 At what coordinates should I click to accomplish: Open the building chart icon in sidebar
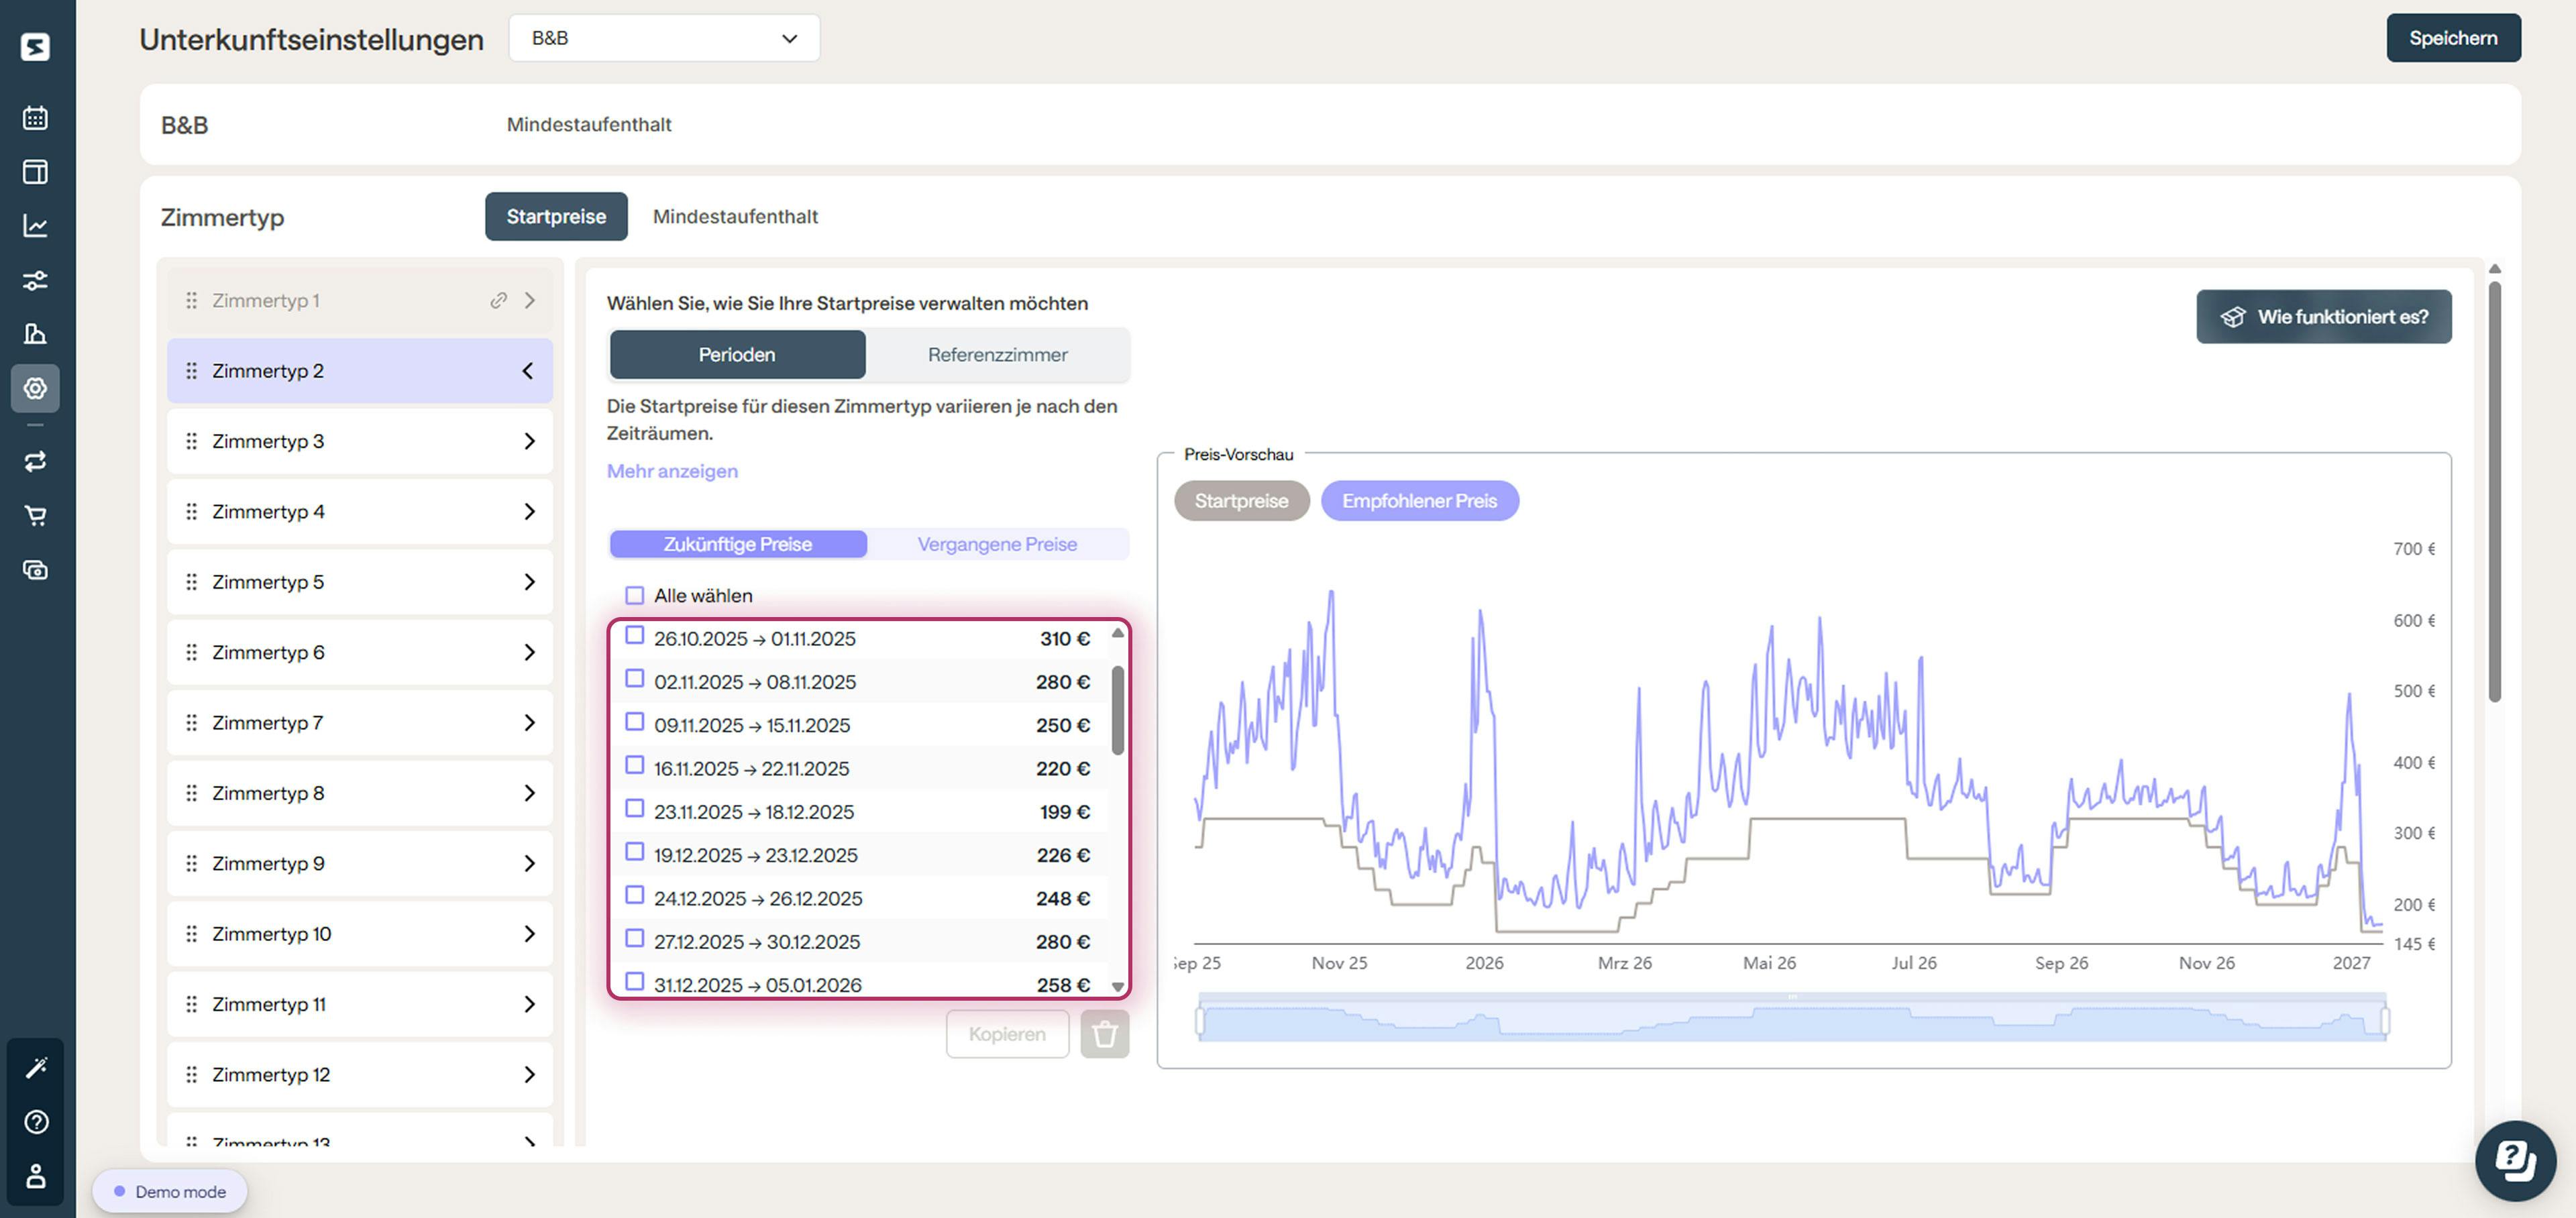(35, 334)
